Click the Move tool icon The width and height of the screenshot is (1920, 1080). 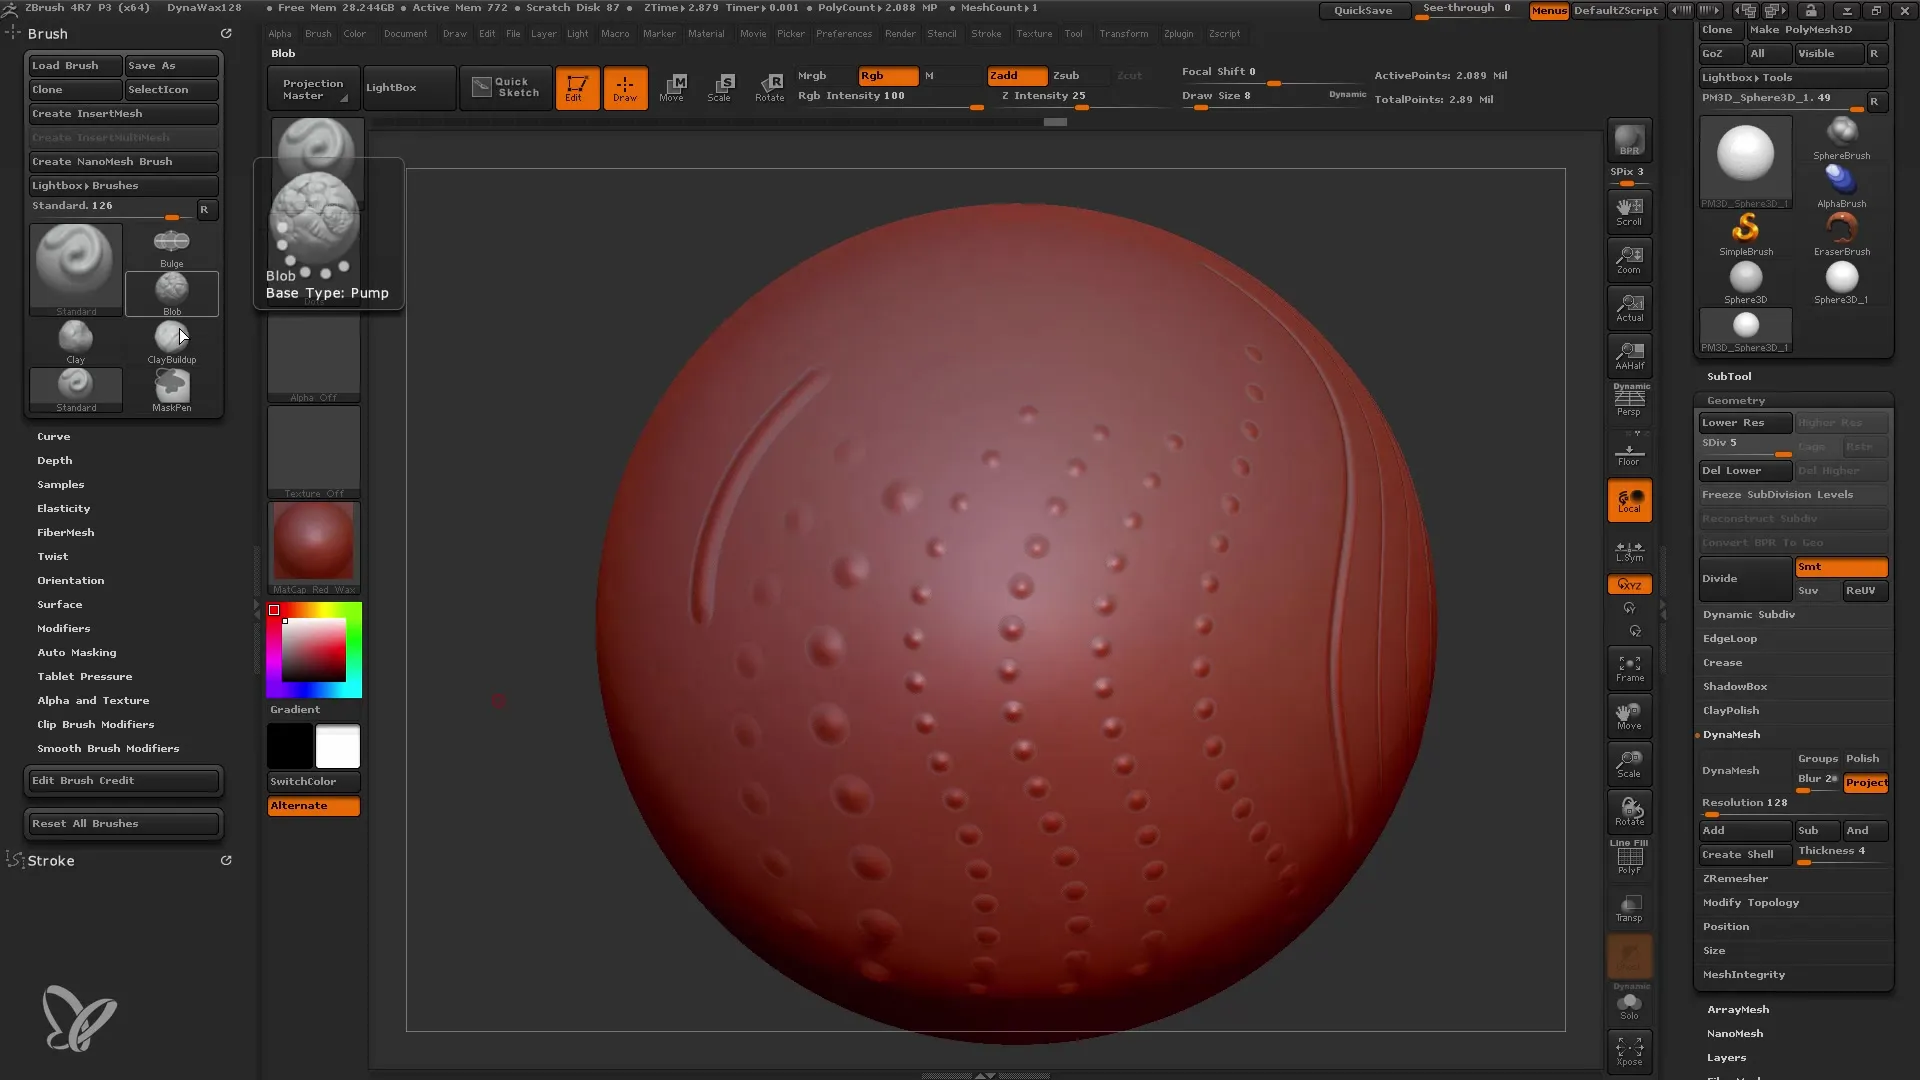pos(673,86)
